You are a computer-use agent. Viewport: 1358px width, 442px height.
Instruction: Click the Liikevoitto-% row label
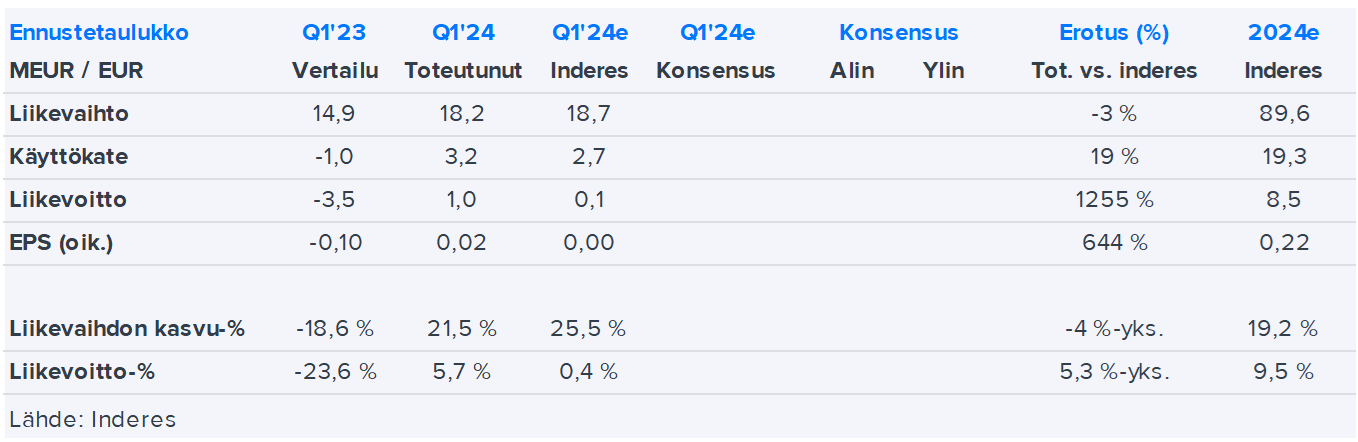pos(82,372)
